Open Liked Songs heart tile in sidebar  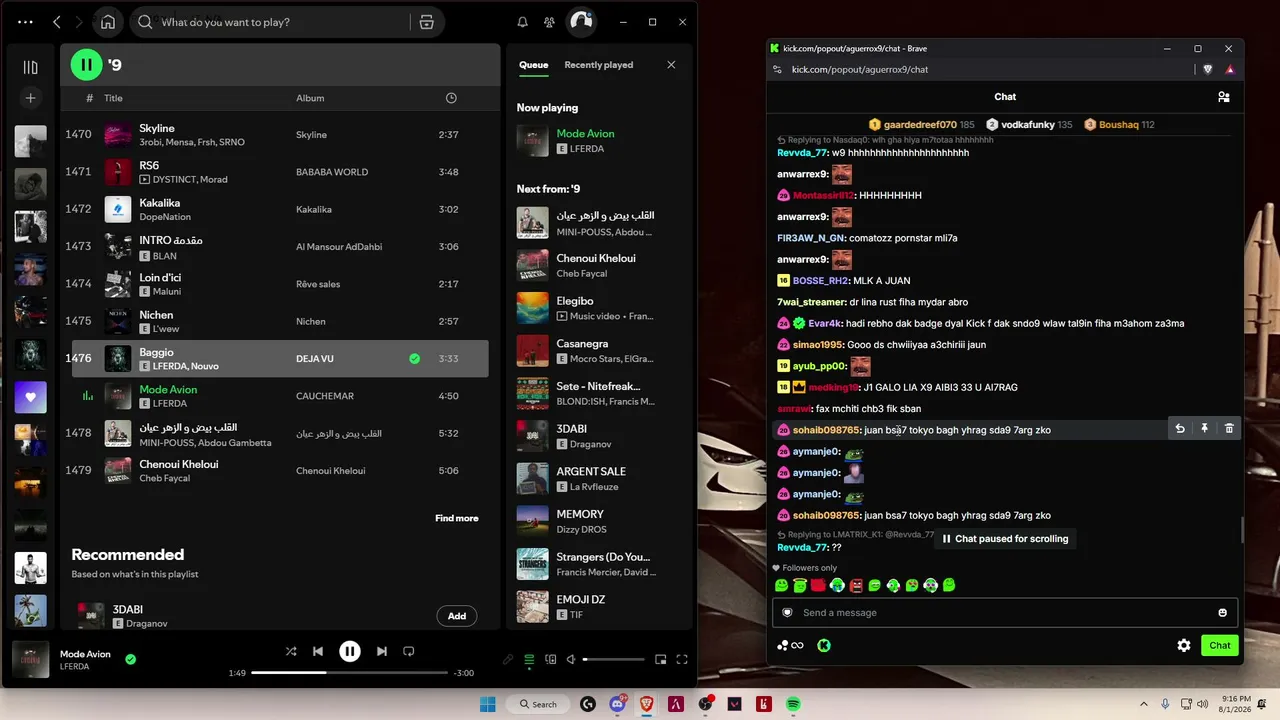(30, 397)
